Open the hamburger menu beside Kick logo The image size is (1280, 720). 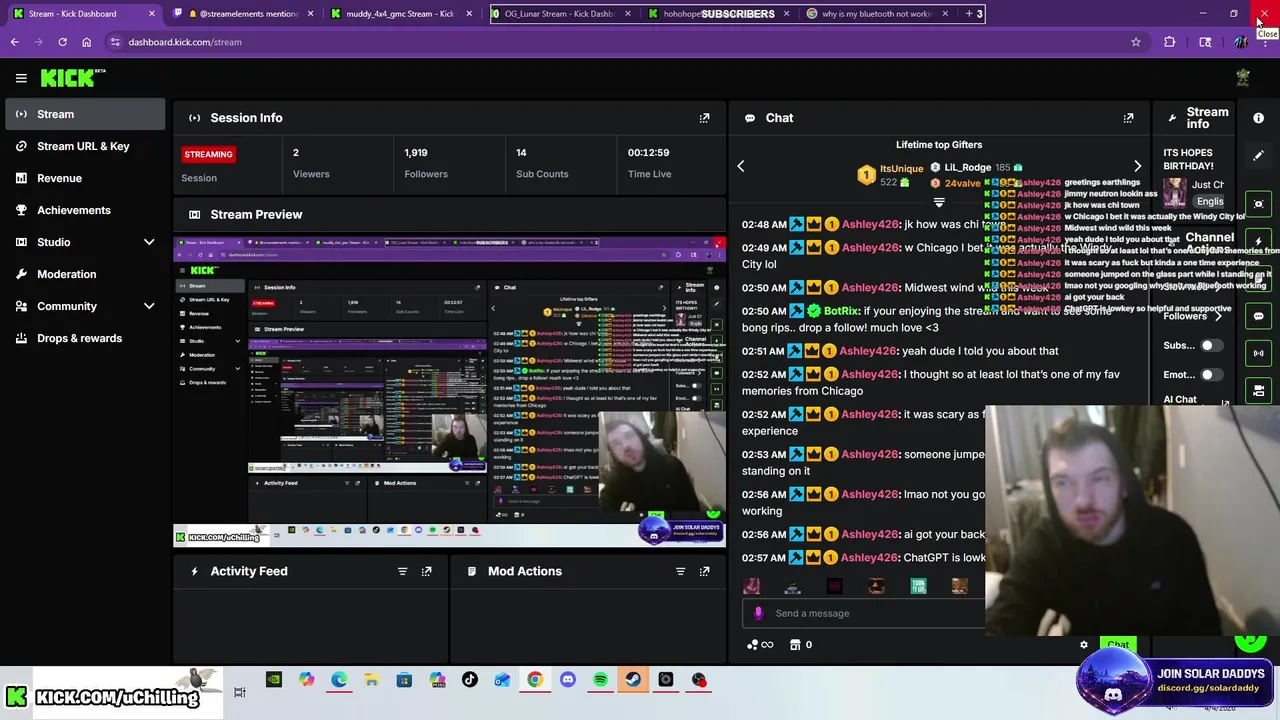21,78
